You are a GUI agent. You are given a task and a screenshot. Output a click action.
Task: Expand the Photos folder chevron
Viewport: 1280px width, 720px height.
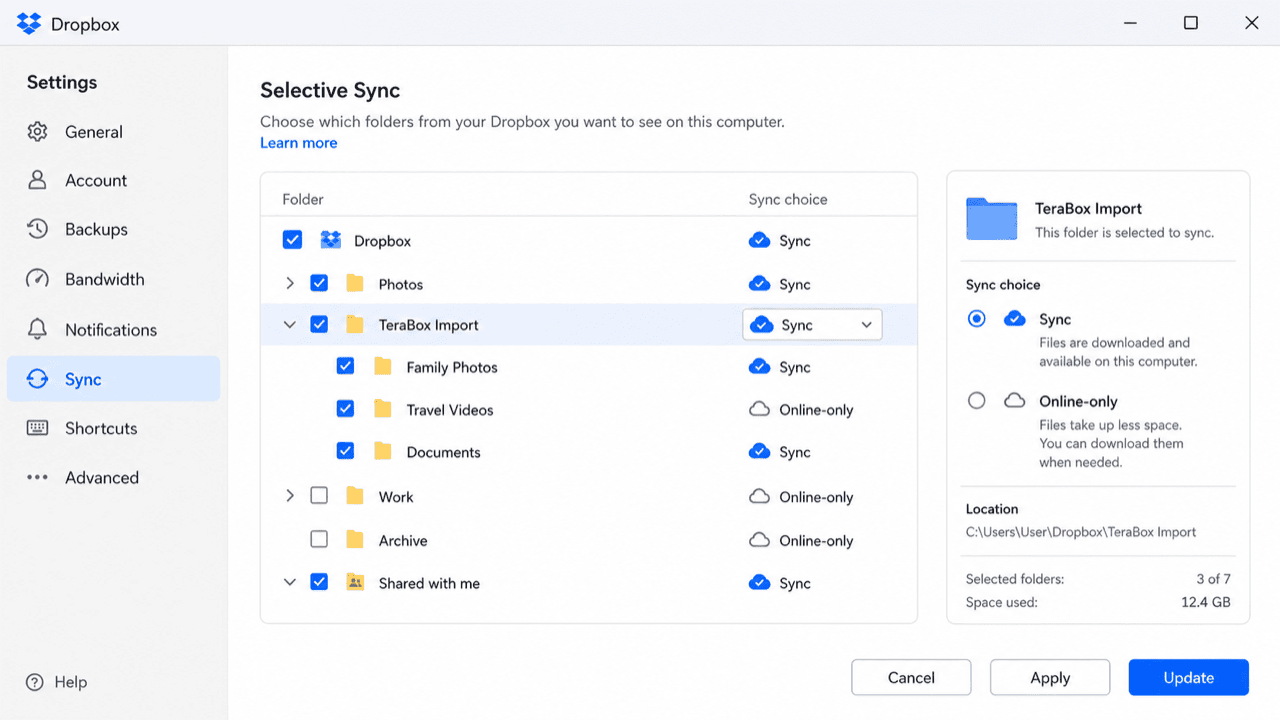[290, 284]
